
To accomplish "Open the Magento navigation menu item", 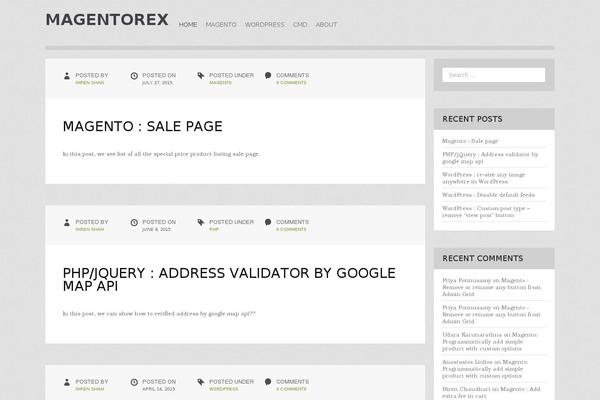I will 221,24.
